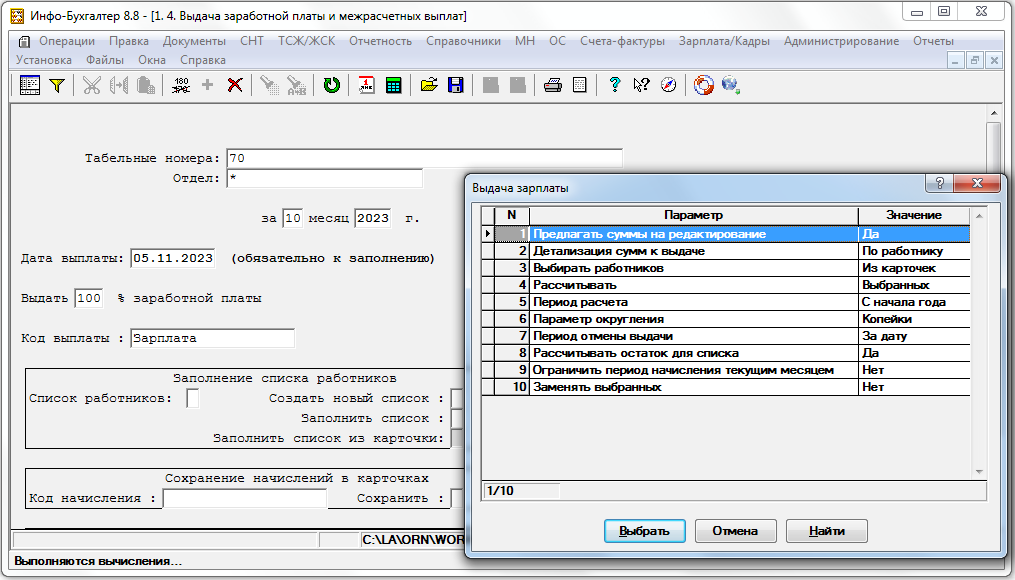Screen dimensions: 1015x580
Task: Click the Выбрать button in dialog
Action: (645, 531)
